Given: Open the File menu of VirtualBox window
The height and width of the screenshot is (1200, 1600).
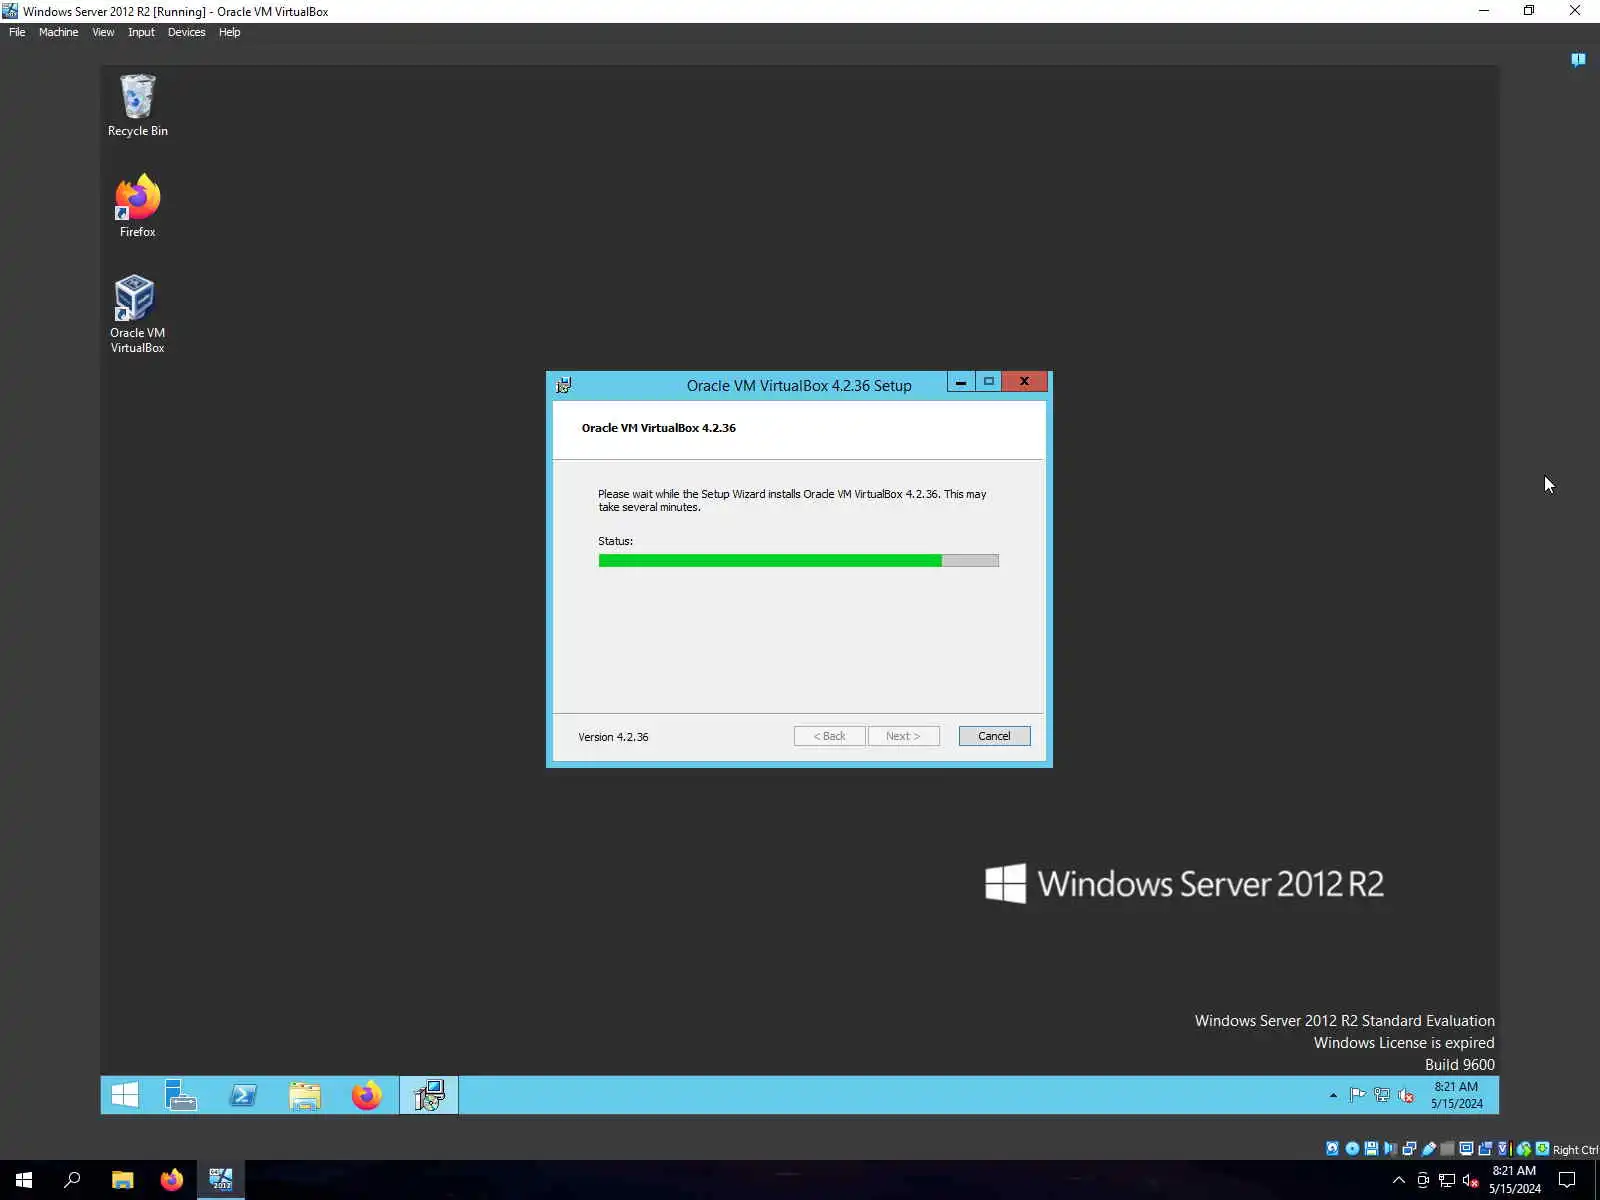Looking at the screenshot, I should (17, 32).
